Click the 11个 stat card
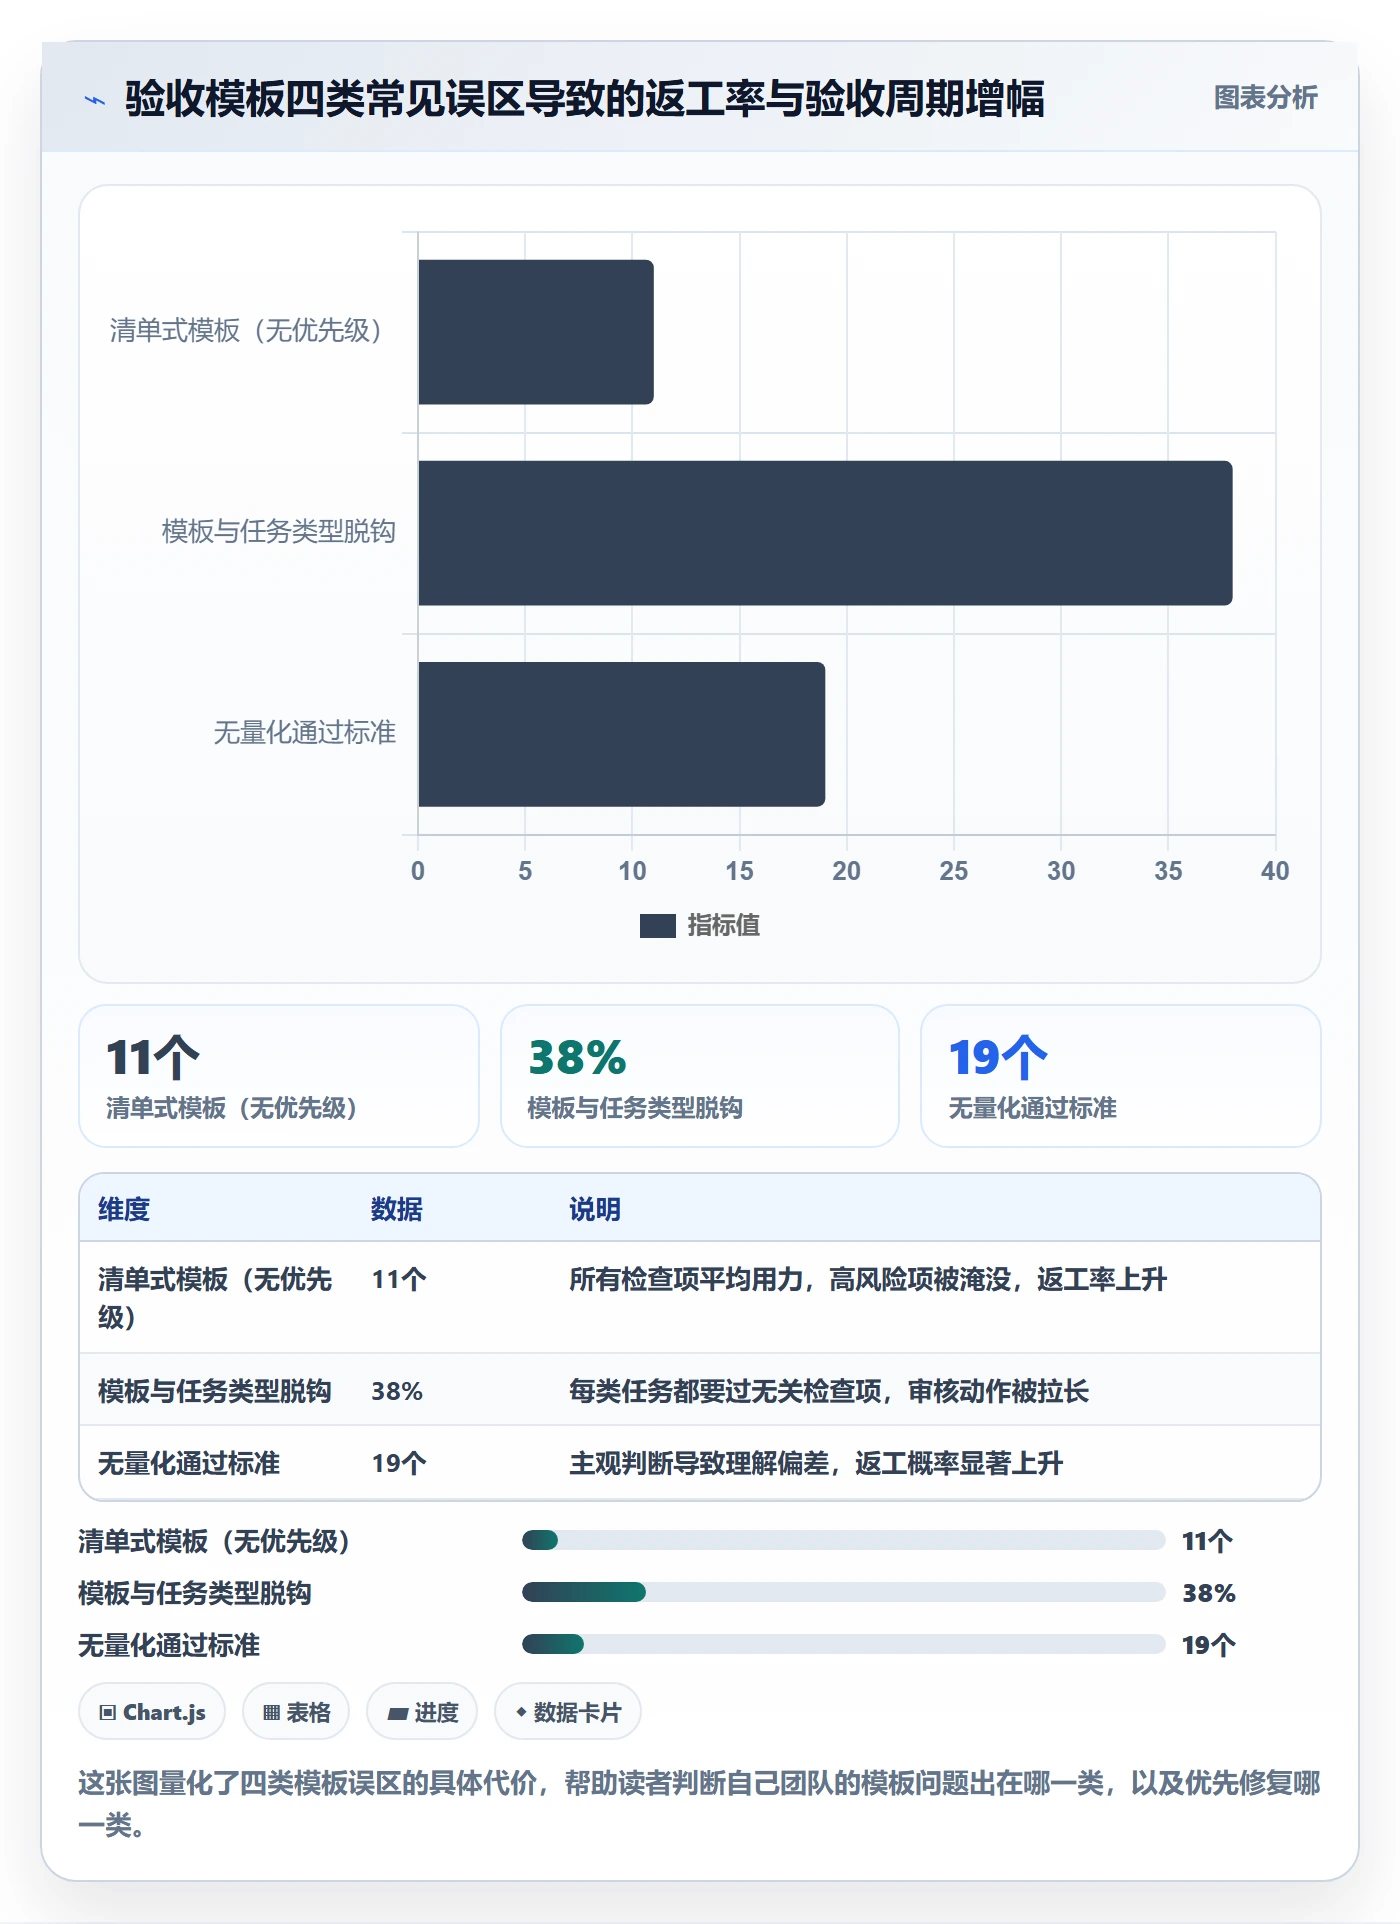This screenshot has width=1400, height=1924. (x=279, y=1076)
